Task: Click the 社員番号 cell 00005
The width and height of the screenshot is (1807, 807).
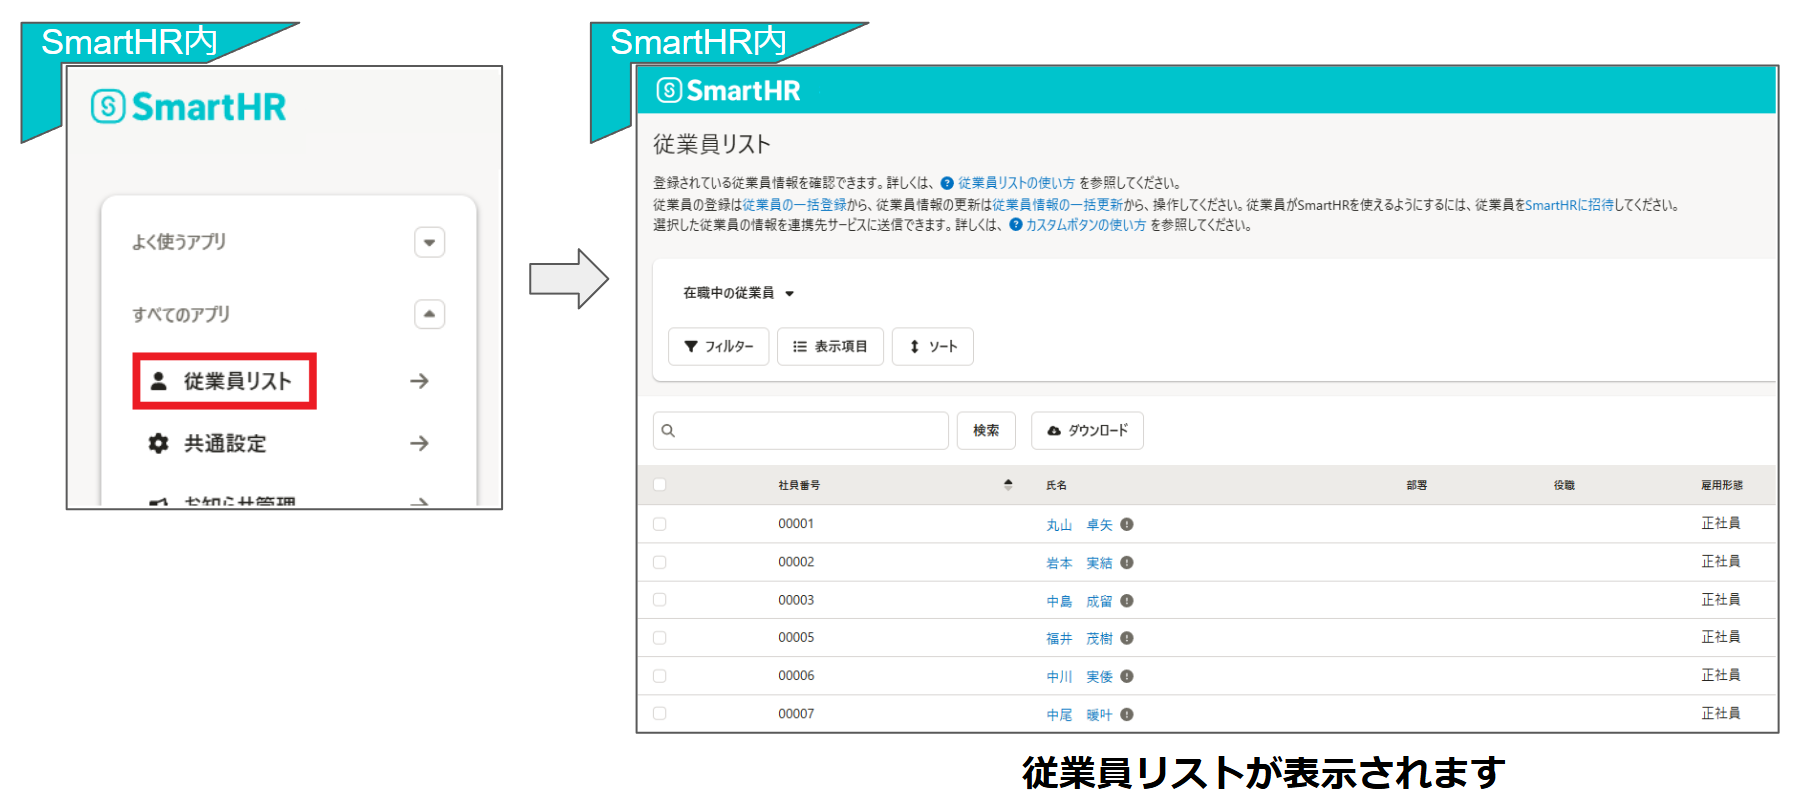Action: pos(796,637)
